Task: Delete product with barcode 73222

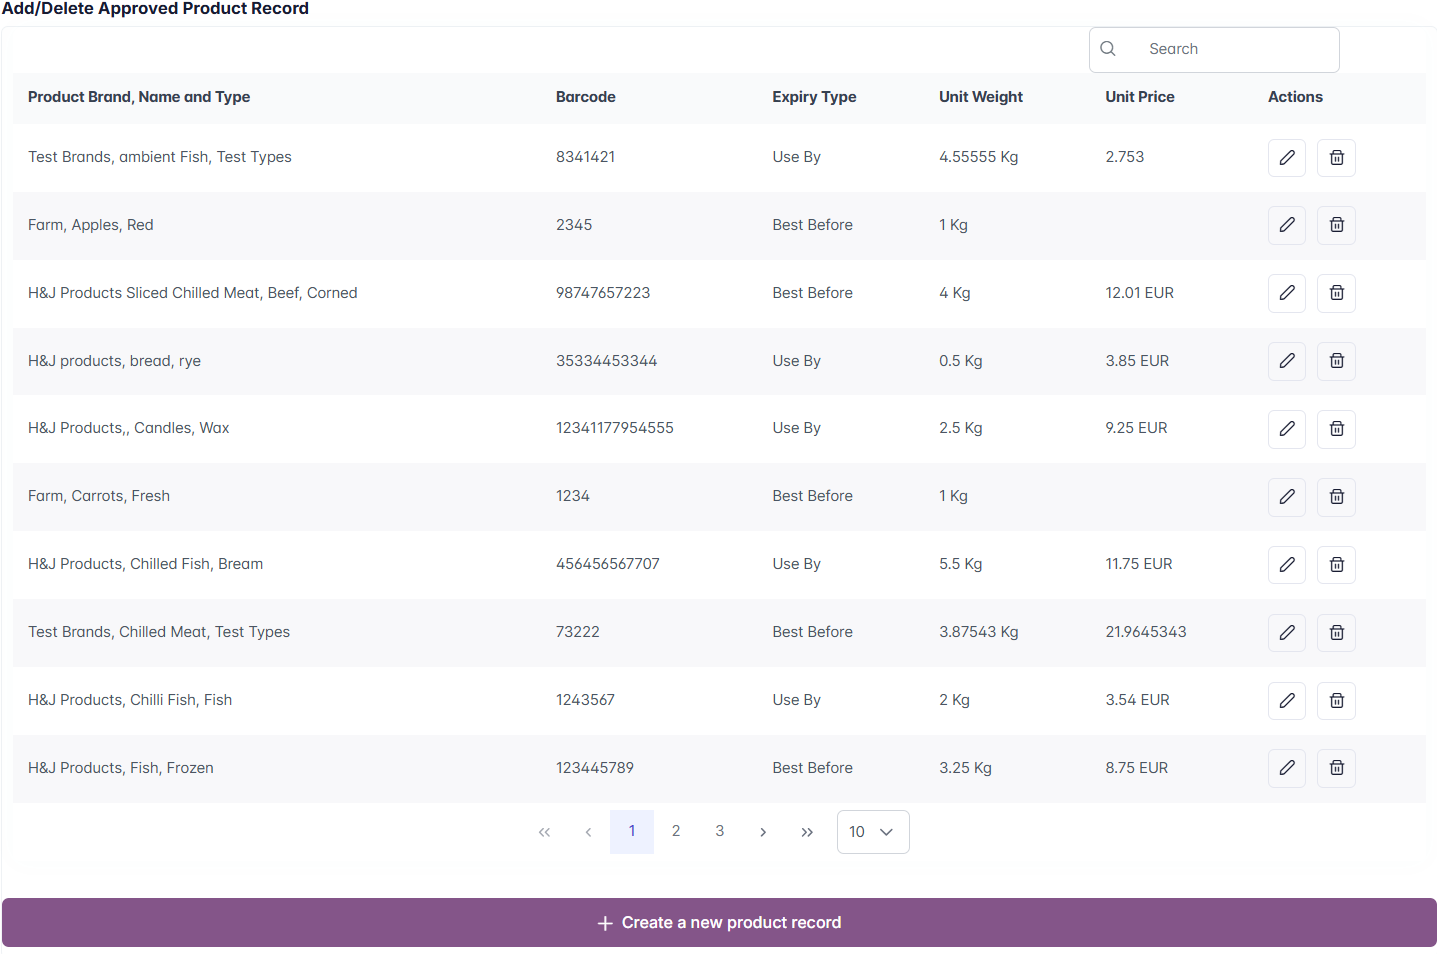Action: (x=1336, y=633)
